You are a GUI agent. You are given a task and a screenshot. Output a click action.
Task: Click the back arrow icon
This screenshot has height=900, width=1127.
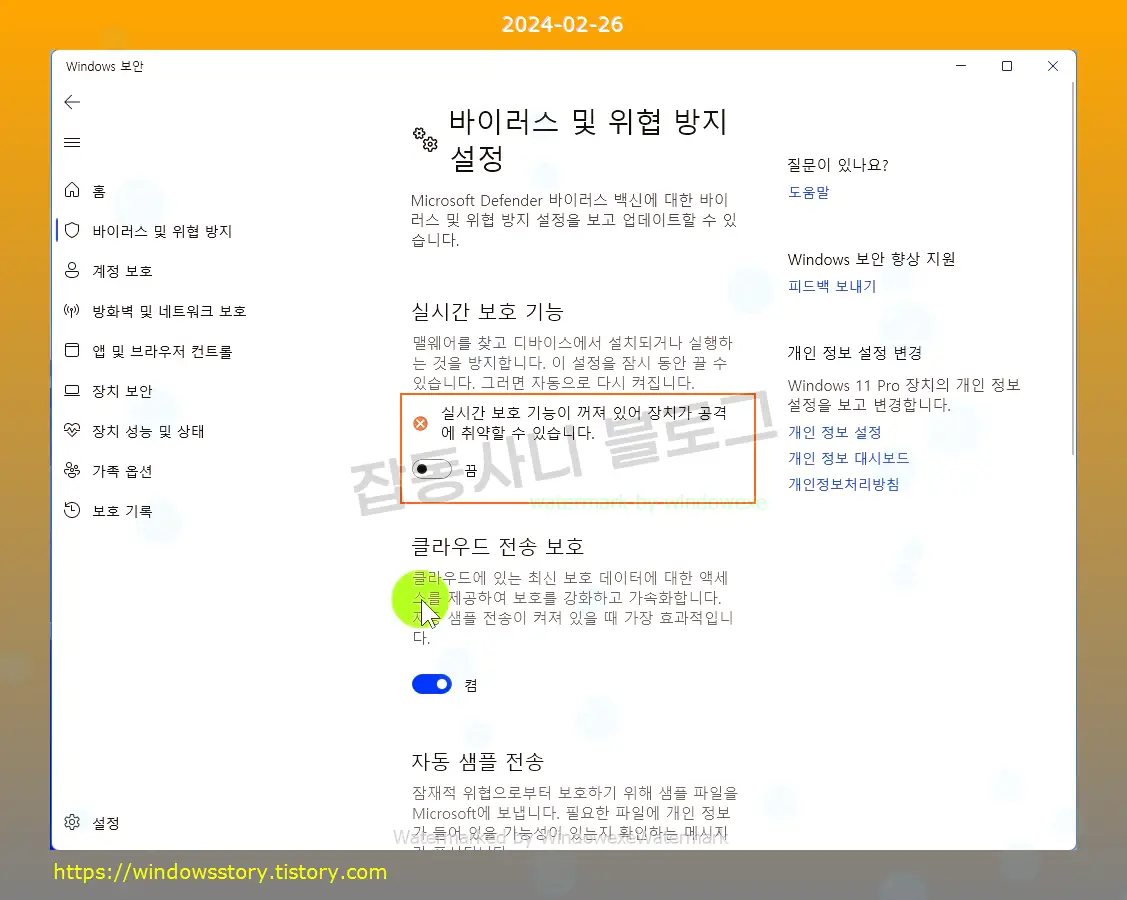pyautogui.click(x=72, y=102)
